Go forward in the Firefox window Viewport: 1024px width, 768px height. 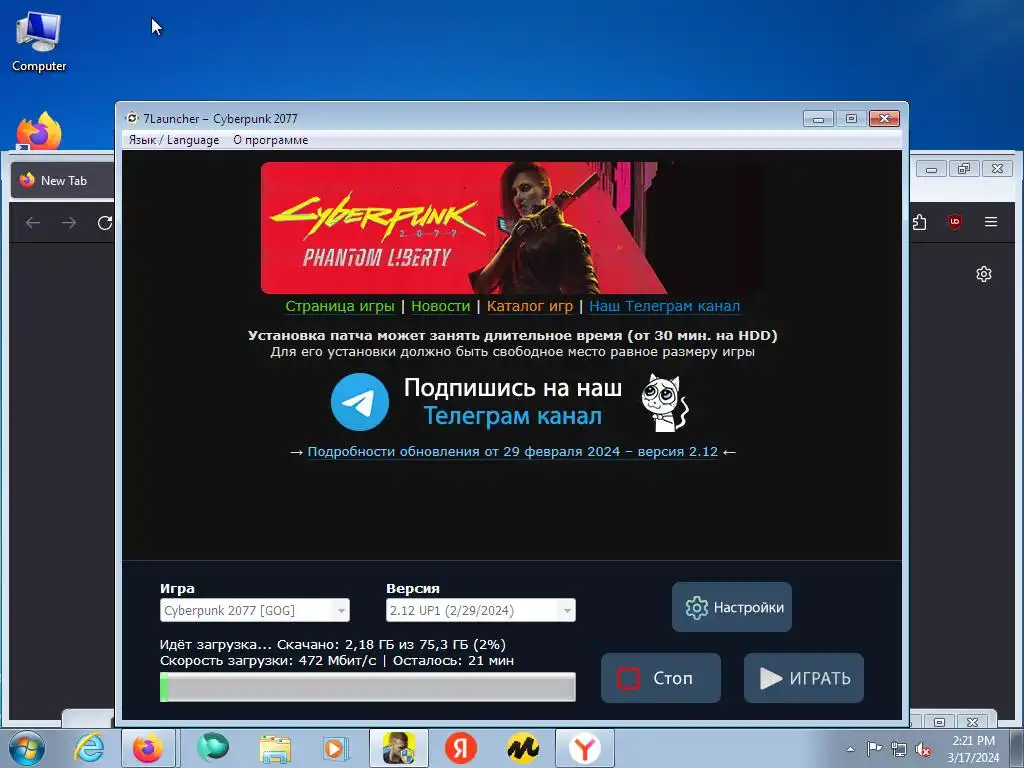tap(69, 223)
